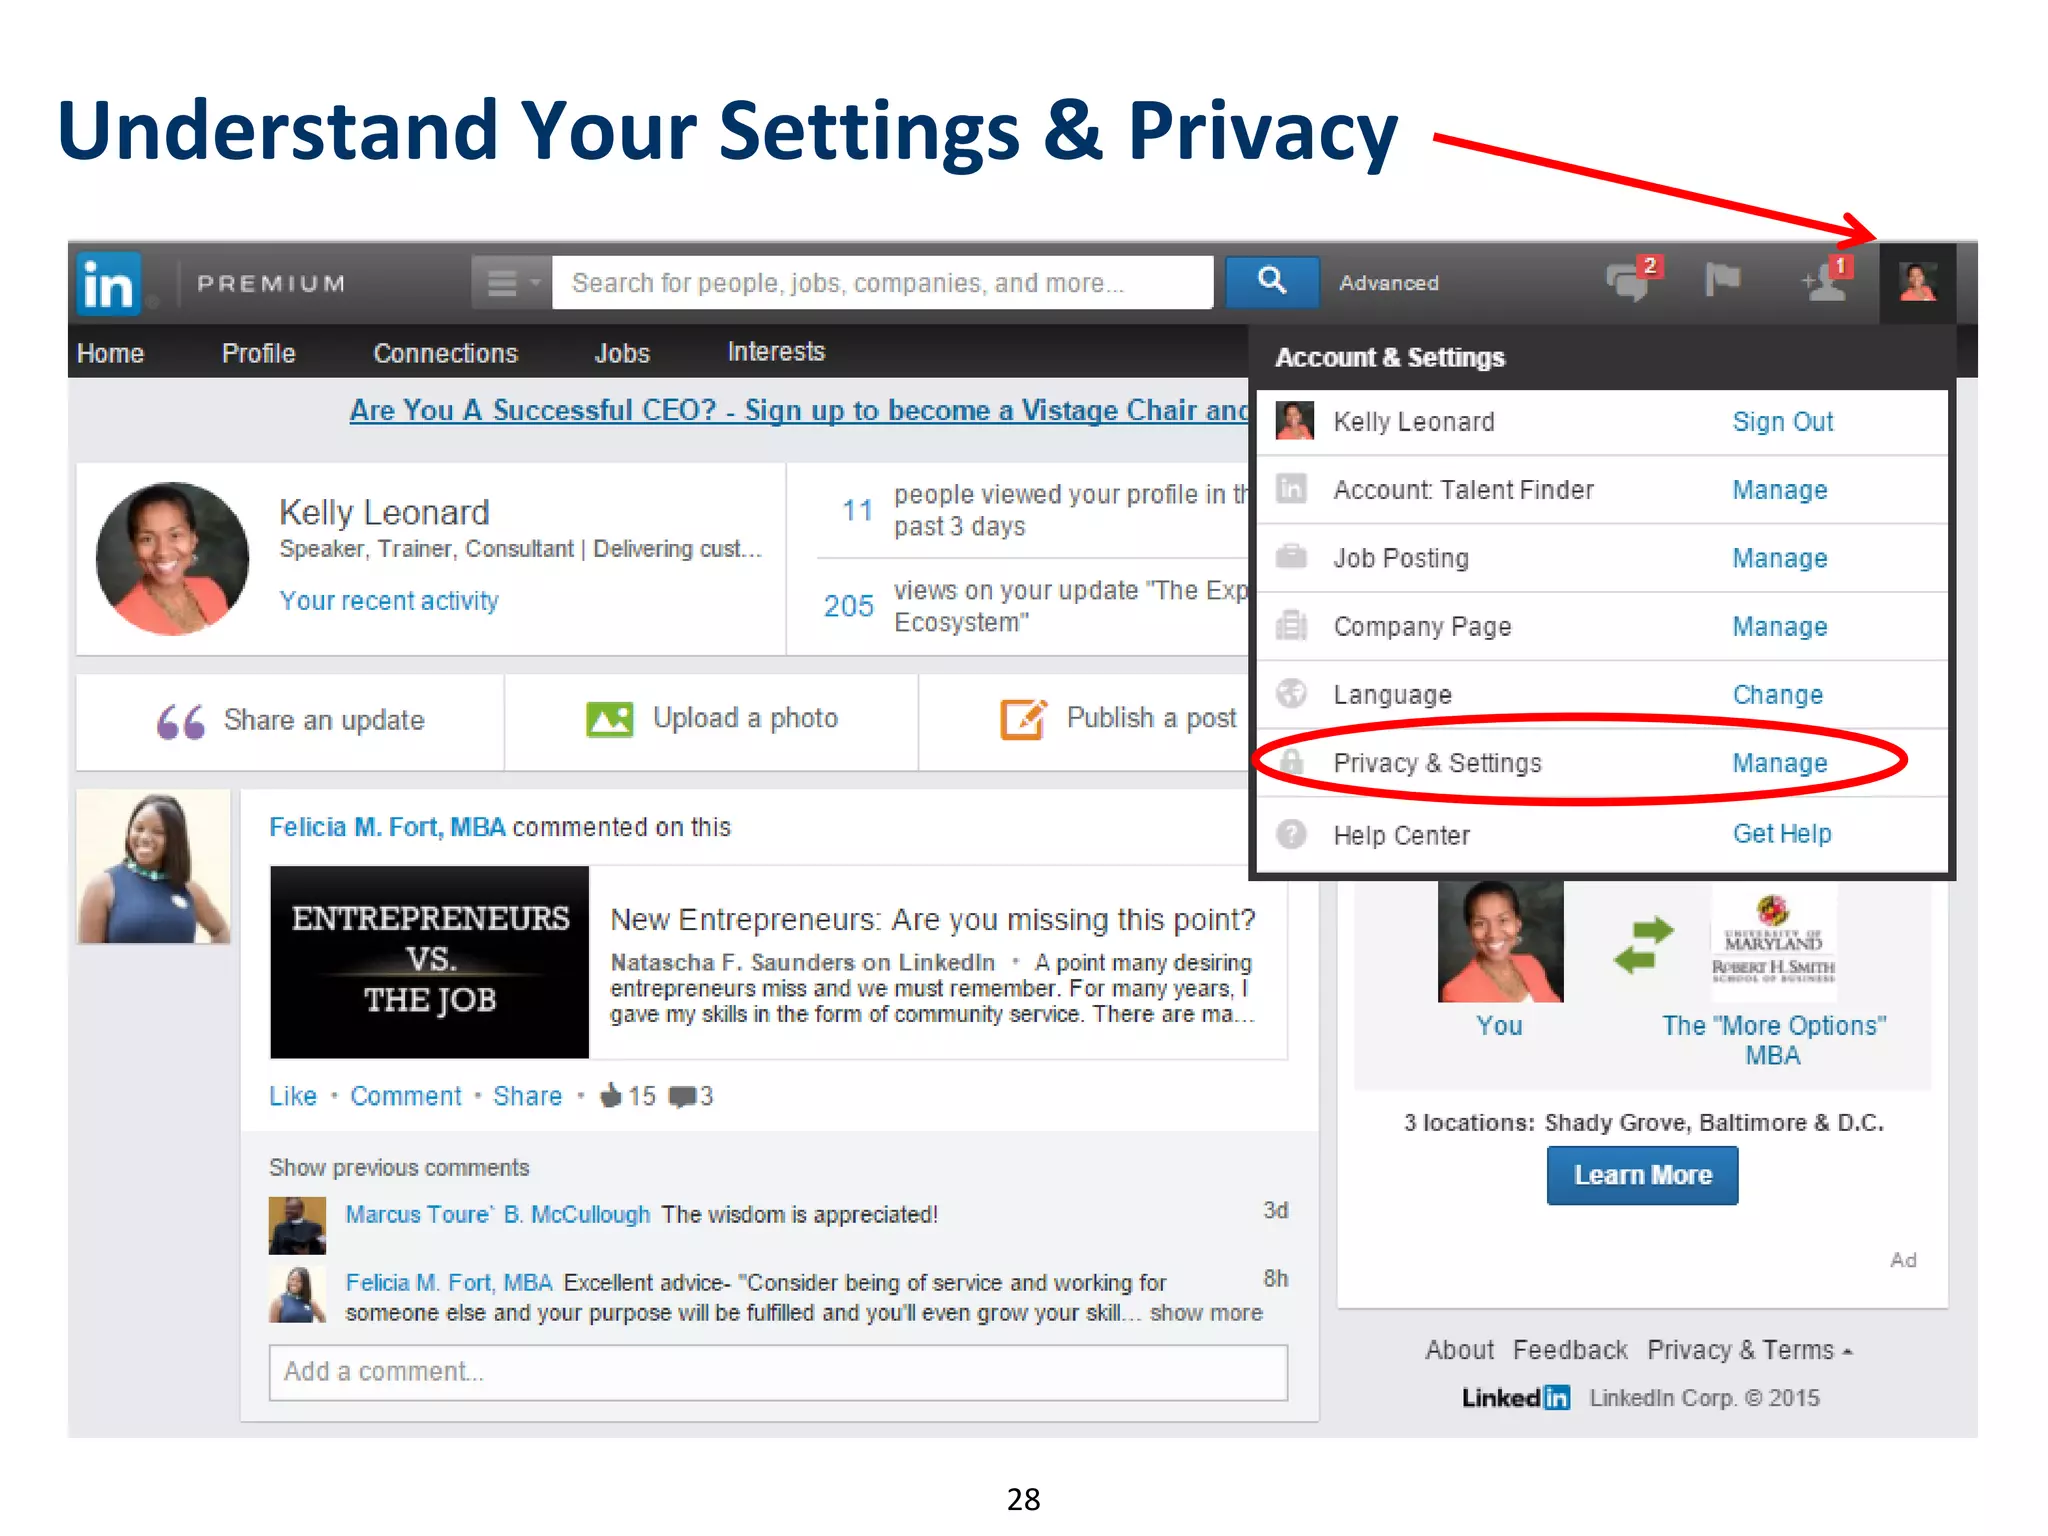
Task: Like the entrepreneurs post
Action: tap(293, 1096)
